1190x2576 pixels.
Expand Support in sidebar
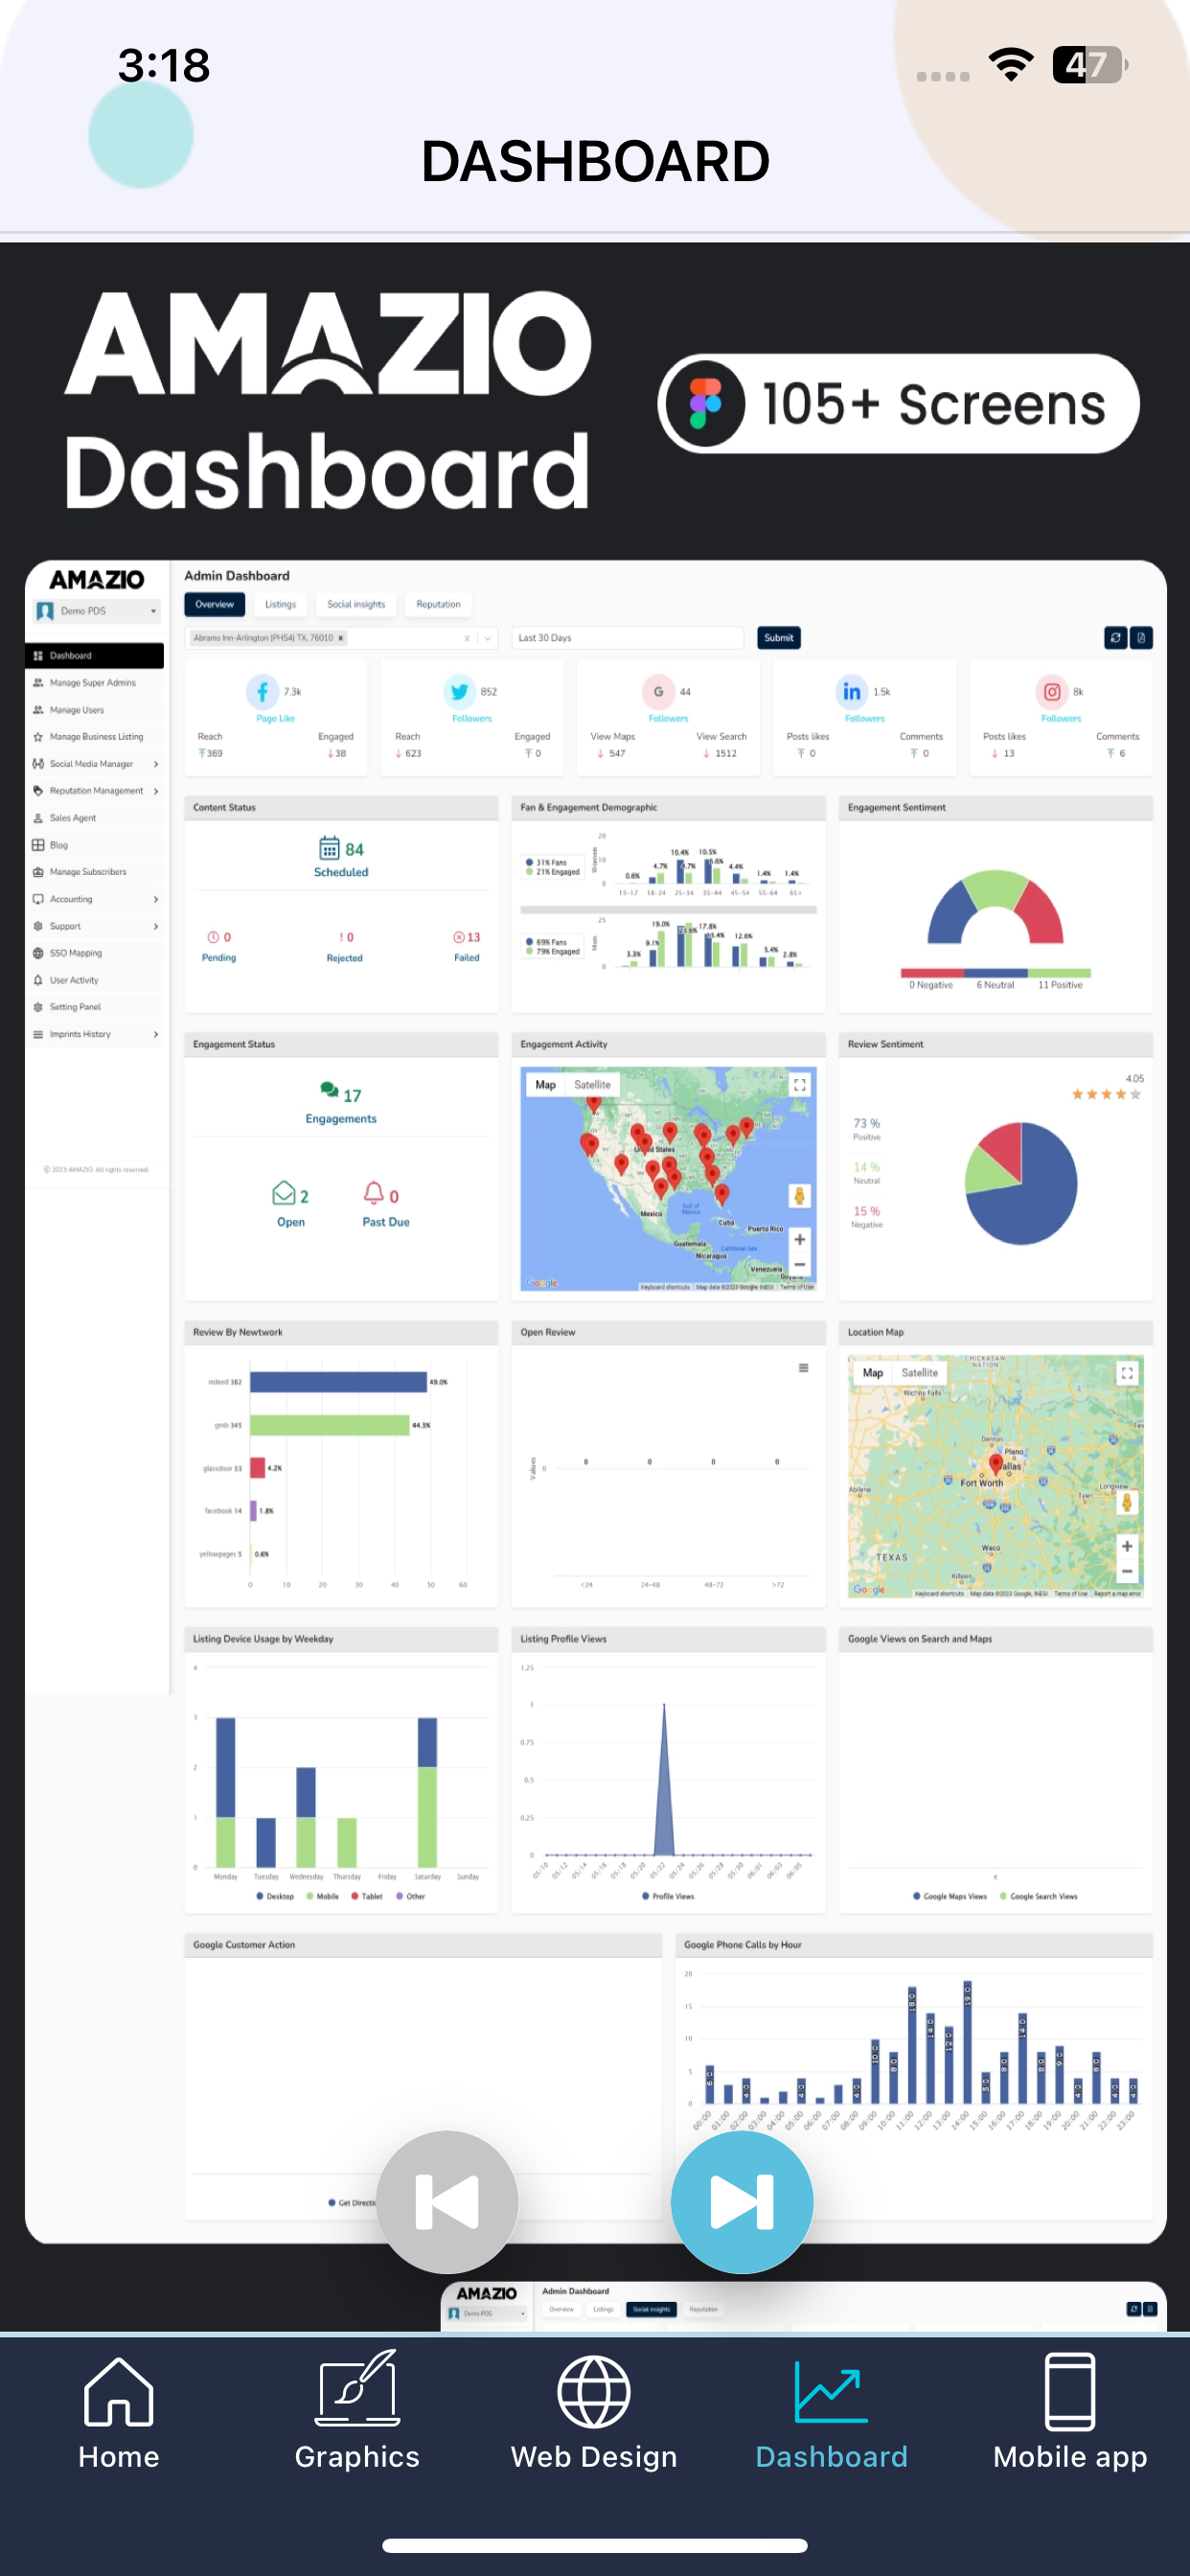pos(94,926)
